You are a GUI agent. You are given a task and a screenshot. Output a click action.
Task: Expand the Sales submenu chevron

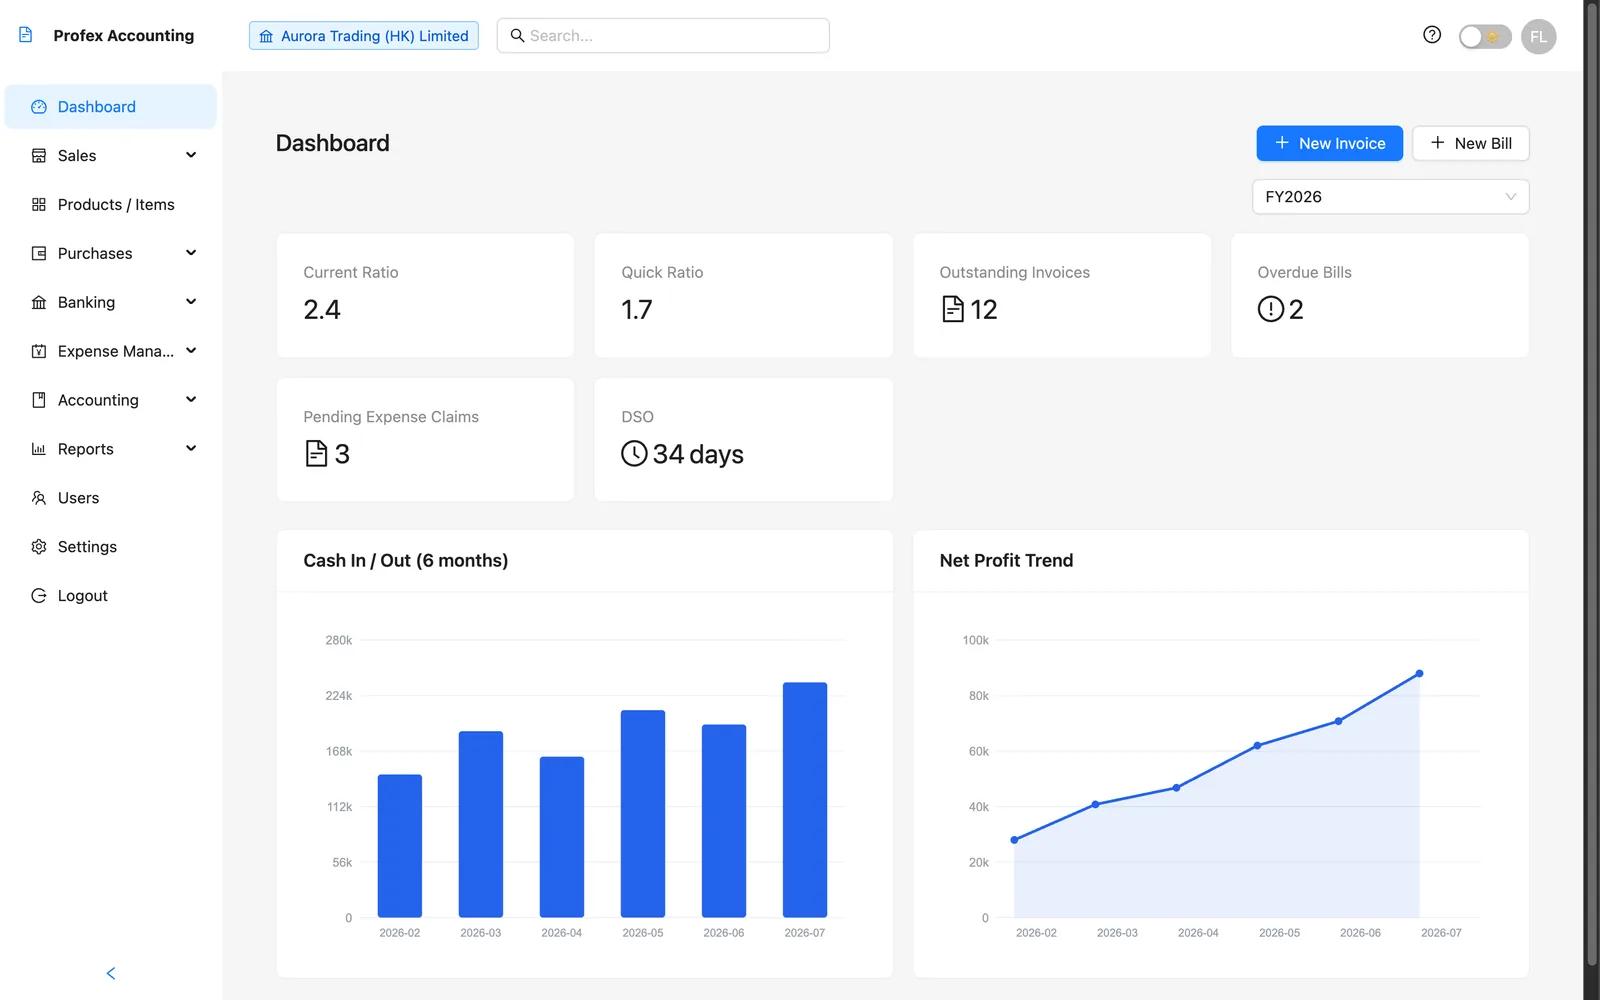pyautogui.click(x=191, y=155)
